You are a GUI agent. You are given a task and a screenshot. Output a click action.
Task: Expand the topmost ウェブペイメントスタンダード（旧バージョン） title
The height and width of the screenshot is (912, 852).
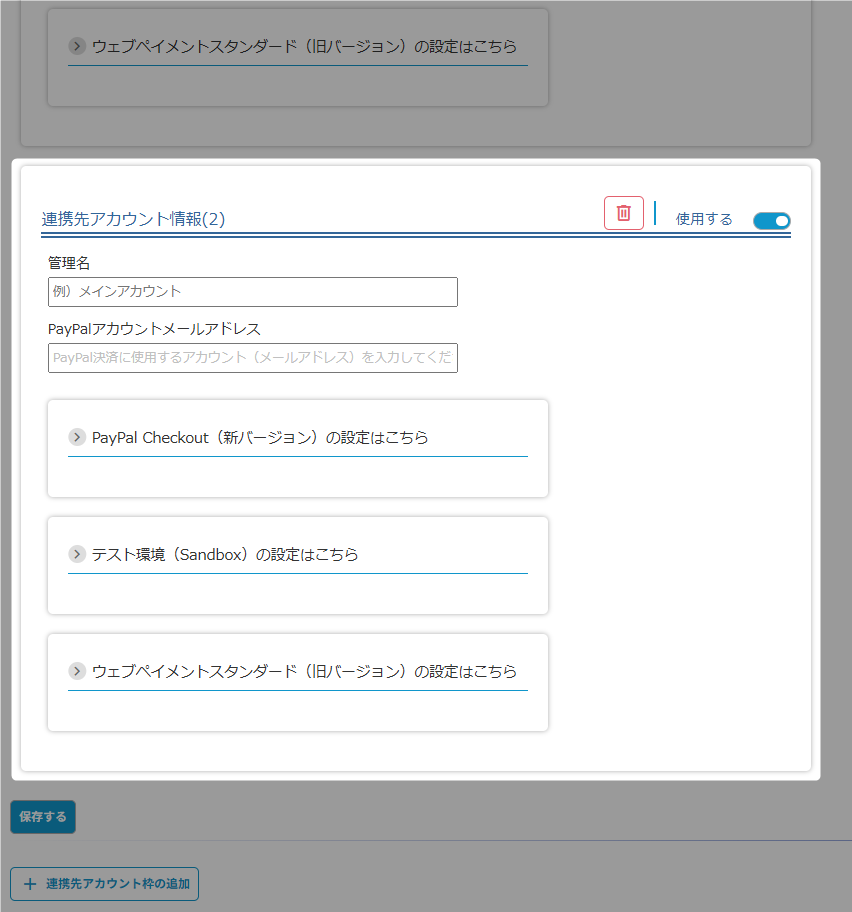click(304, 46)
